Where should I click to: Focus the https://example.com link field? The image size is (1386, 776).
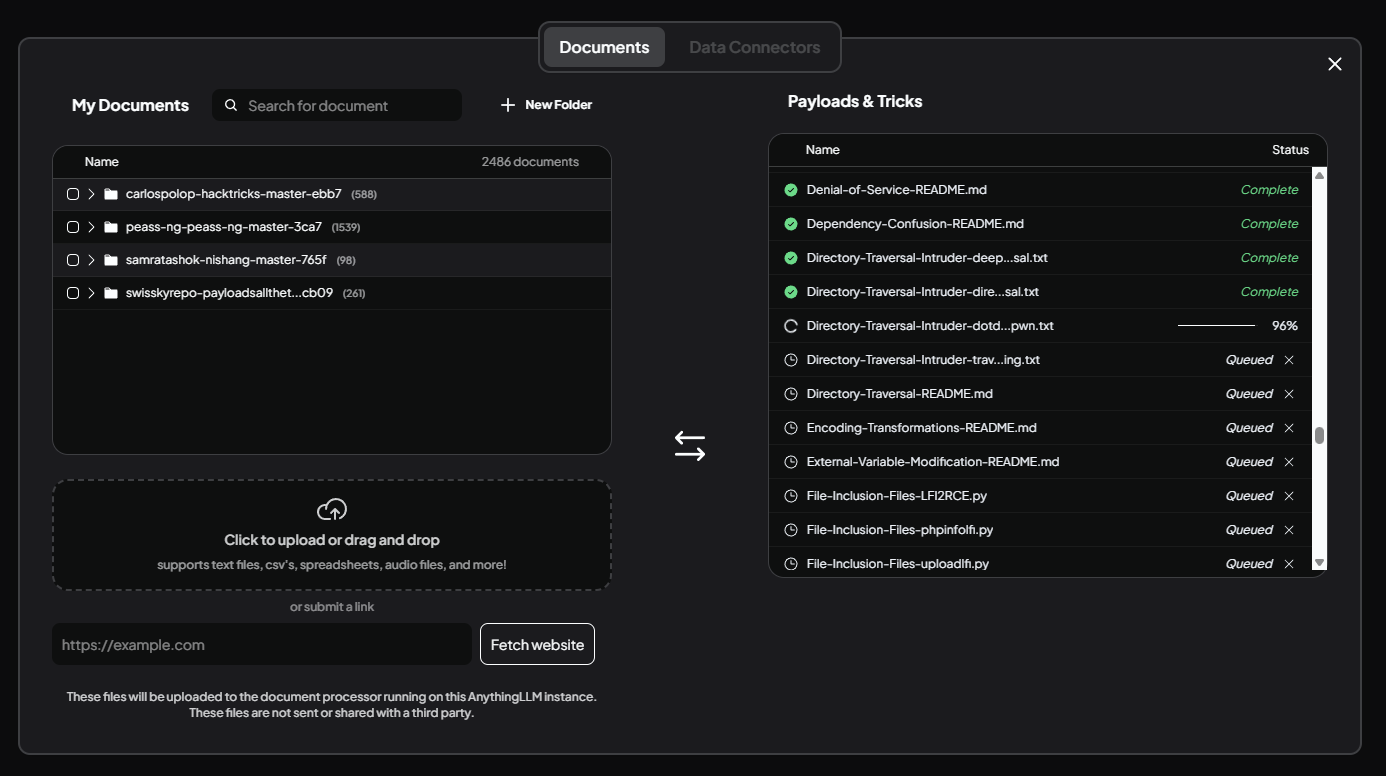[262, 644]
